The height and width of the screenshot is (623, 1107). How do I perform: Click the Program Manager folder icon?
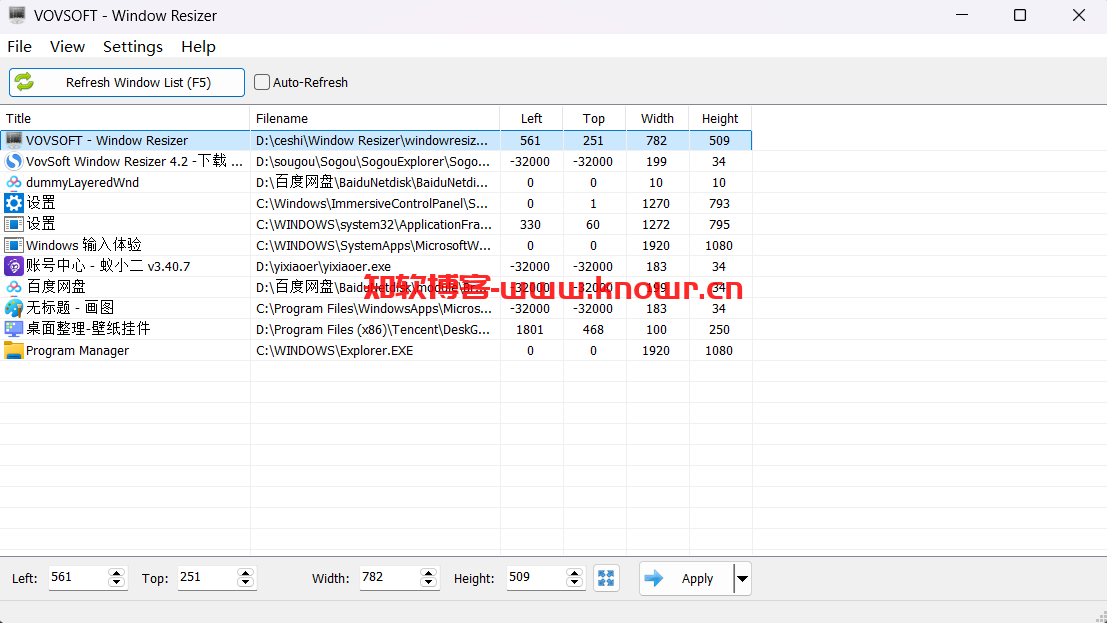coord(13,350)
